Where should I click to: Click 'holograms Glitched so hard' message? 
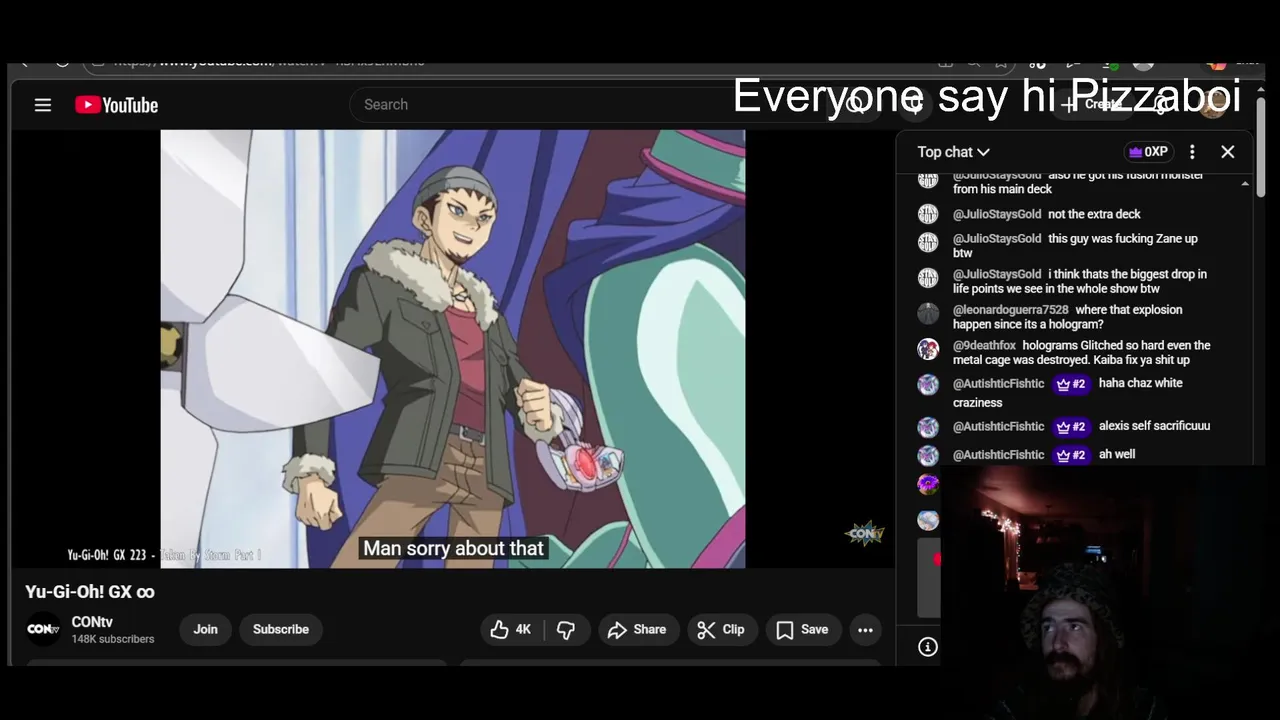point(1082,352)
